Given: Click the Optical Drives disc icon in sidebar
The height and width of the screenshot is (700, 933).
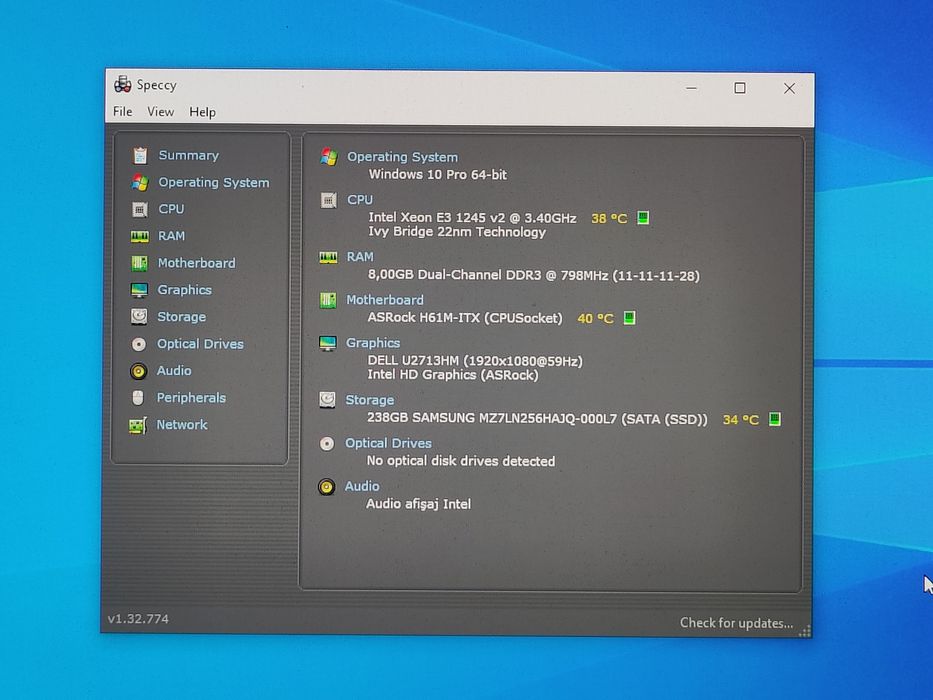Looking at the screenshot, I should click(x=139, y=344).
